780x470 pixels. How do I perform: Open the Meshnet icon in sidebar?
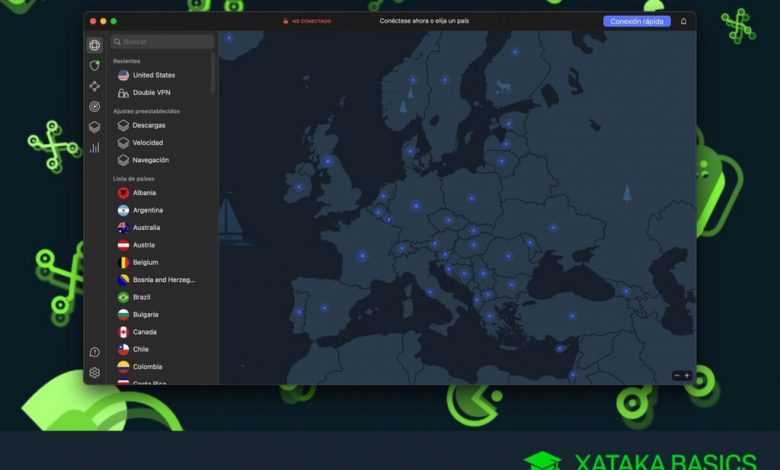pyautogui.click(x=95, y=86)
